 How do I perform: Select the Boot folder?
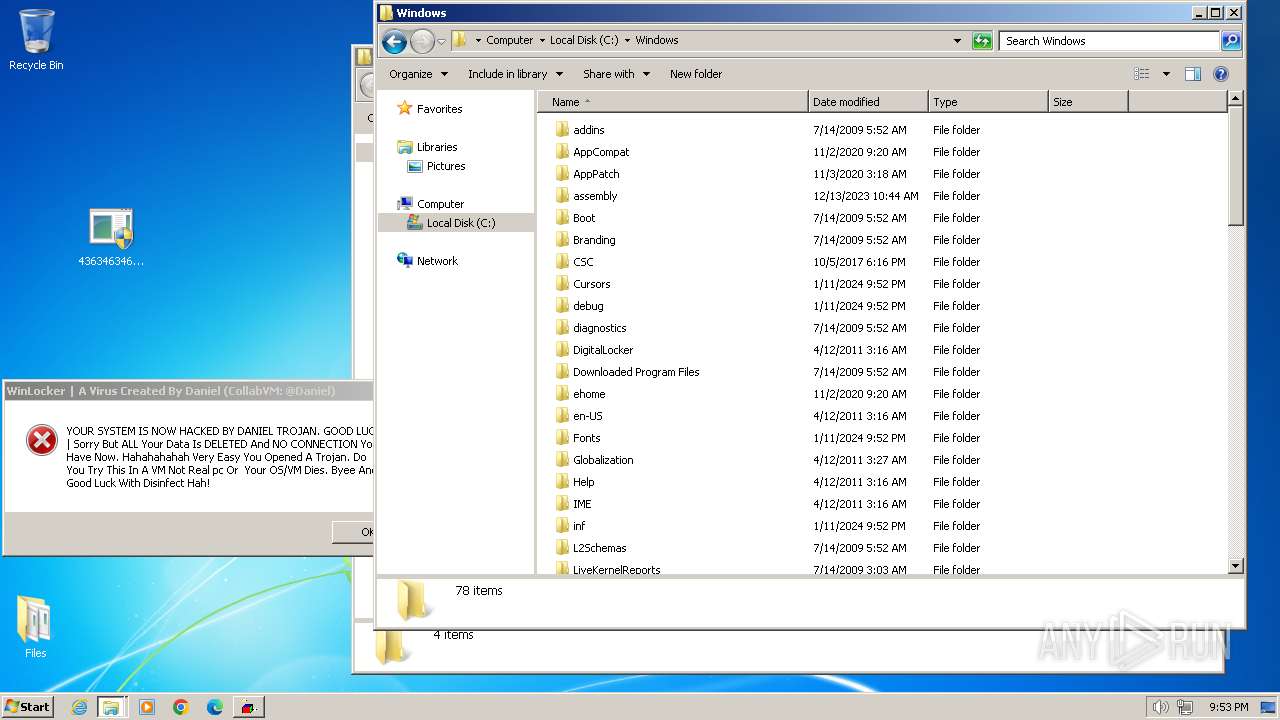pos(584,218)
